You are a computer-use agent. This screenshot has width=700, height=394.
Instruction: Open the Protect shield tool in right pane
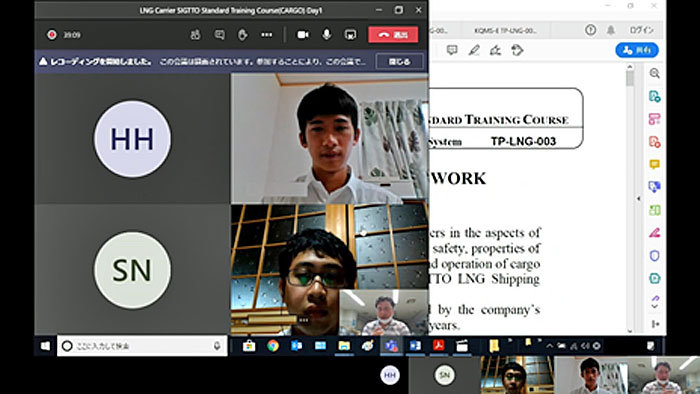pos(654,256)
